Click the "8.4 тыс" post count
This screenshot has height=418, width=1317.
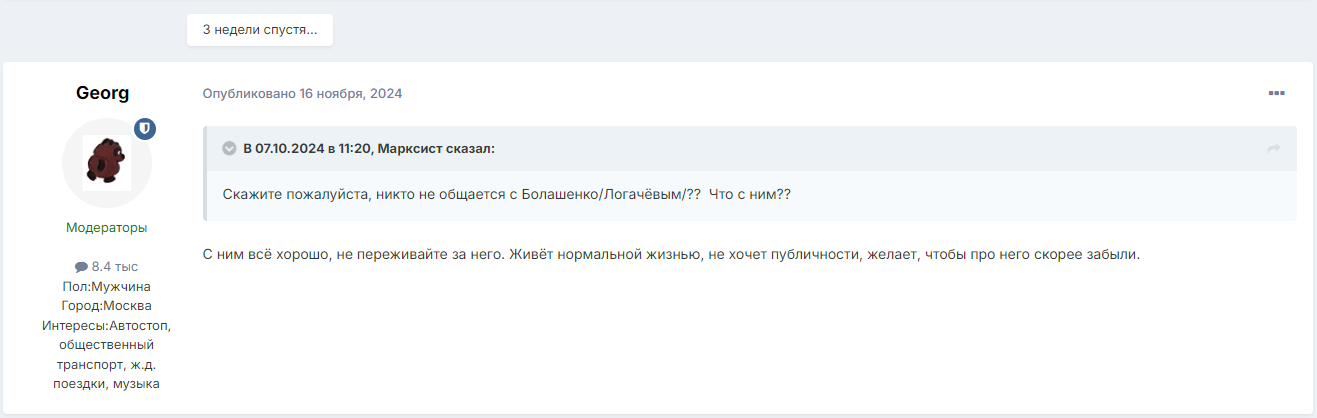[114, 267]
